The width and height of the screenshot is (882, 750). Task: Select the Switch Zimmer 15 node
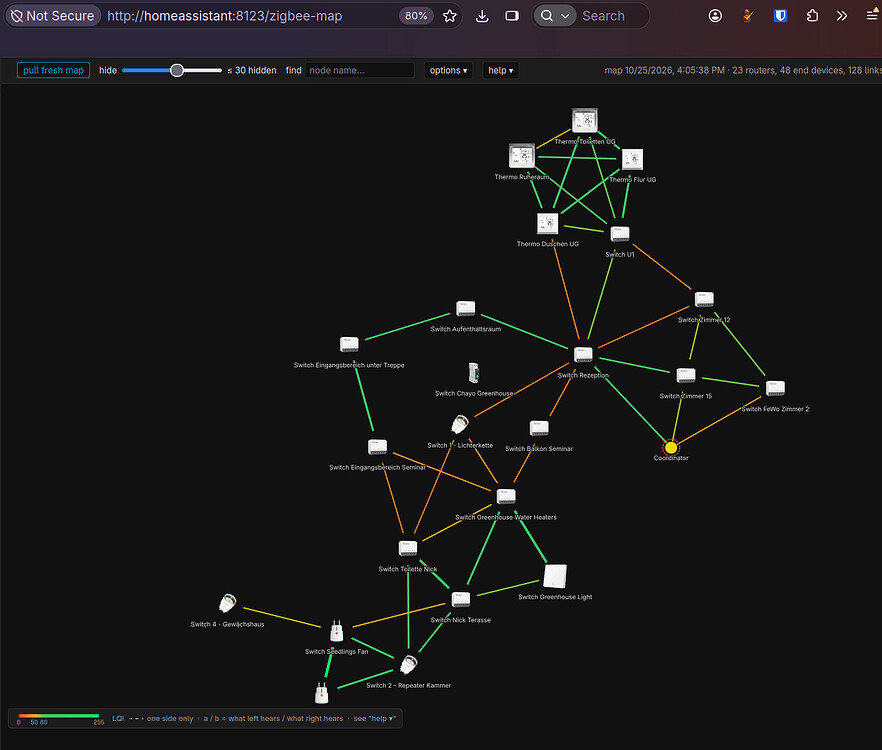(686, 375)
